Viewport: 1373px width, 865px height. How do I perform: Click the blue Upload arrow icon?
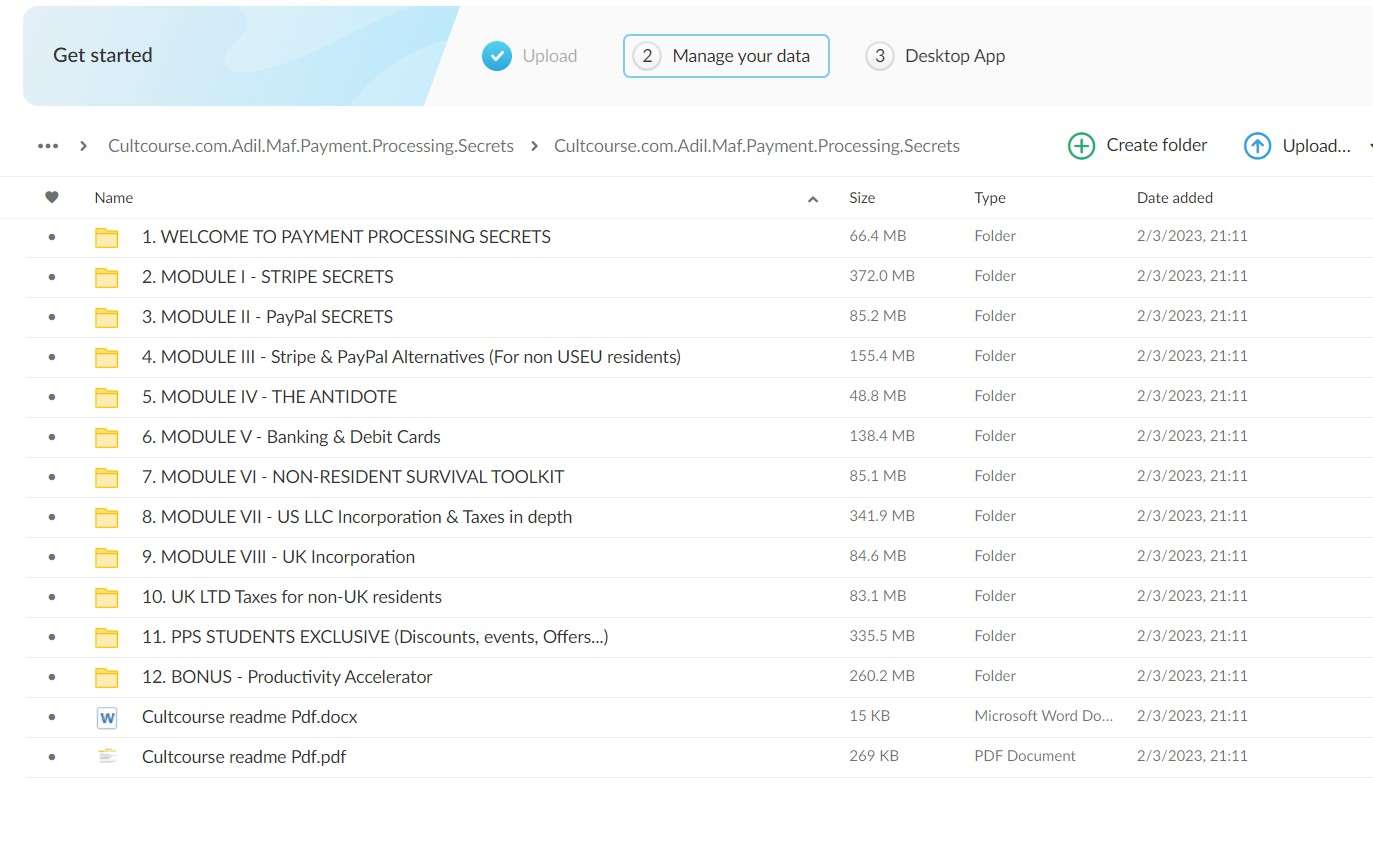pyautogui.click(x=1257, y=146)
